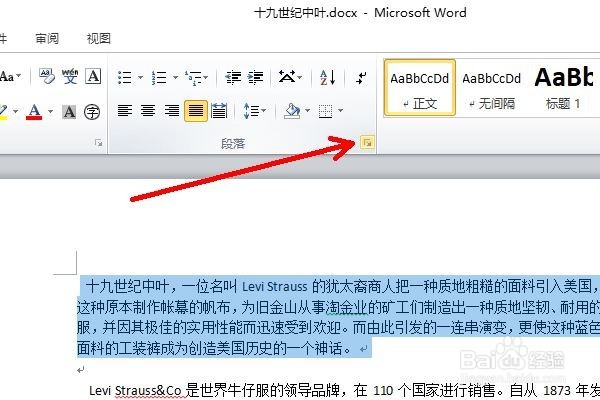Click the Line and Paragraph Spacing button
This screenshot has height=400, width=600.
(250, 111)
